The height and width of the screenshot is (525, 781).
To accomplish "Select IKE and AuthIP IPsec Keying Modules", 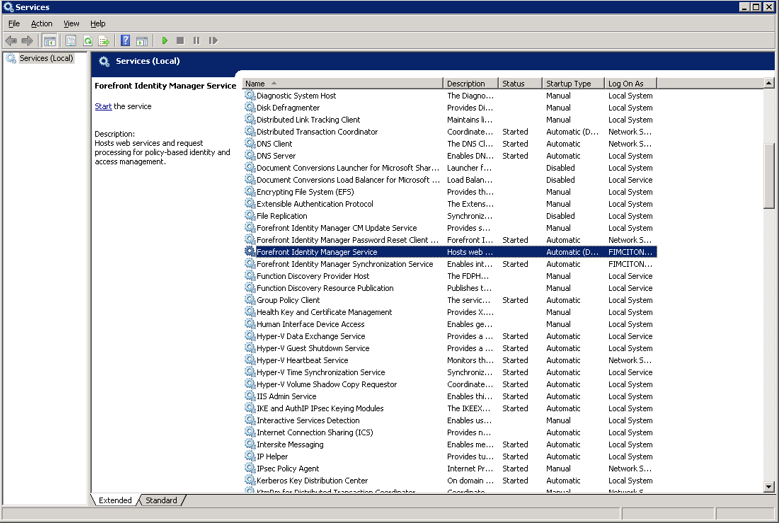I will click(450, 408).
